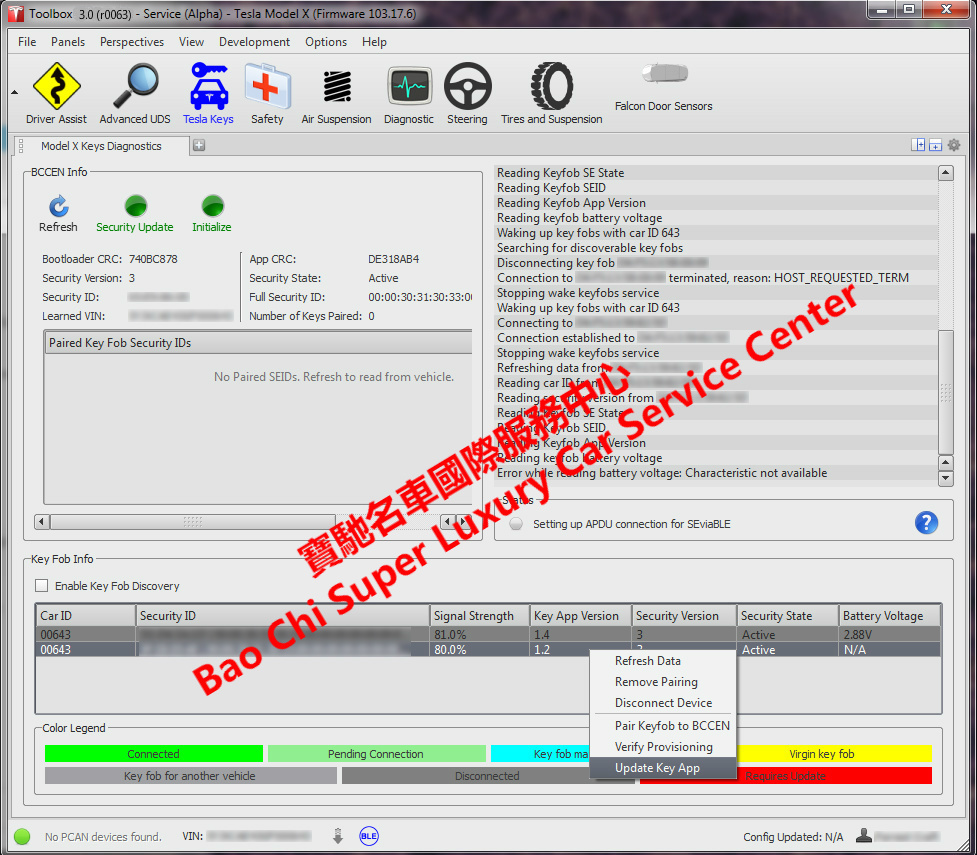
Task: Enable Key Fob Discovery
Action: click(x=40, y=586)
